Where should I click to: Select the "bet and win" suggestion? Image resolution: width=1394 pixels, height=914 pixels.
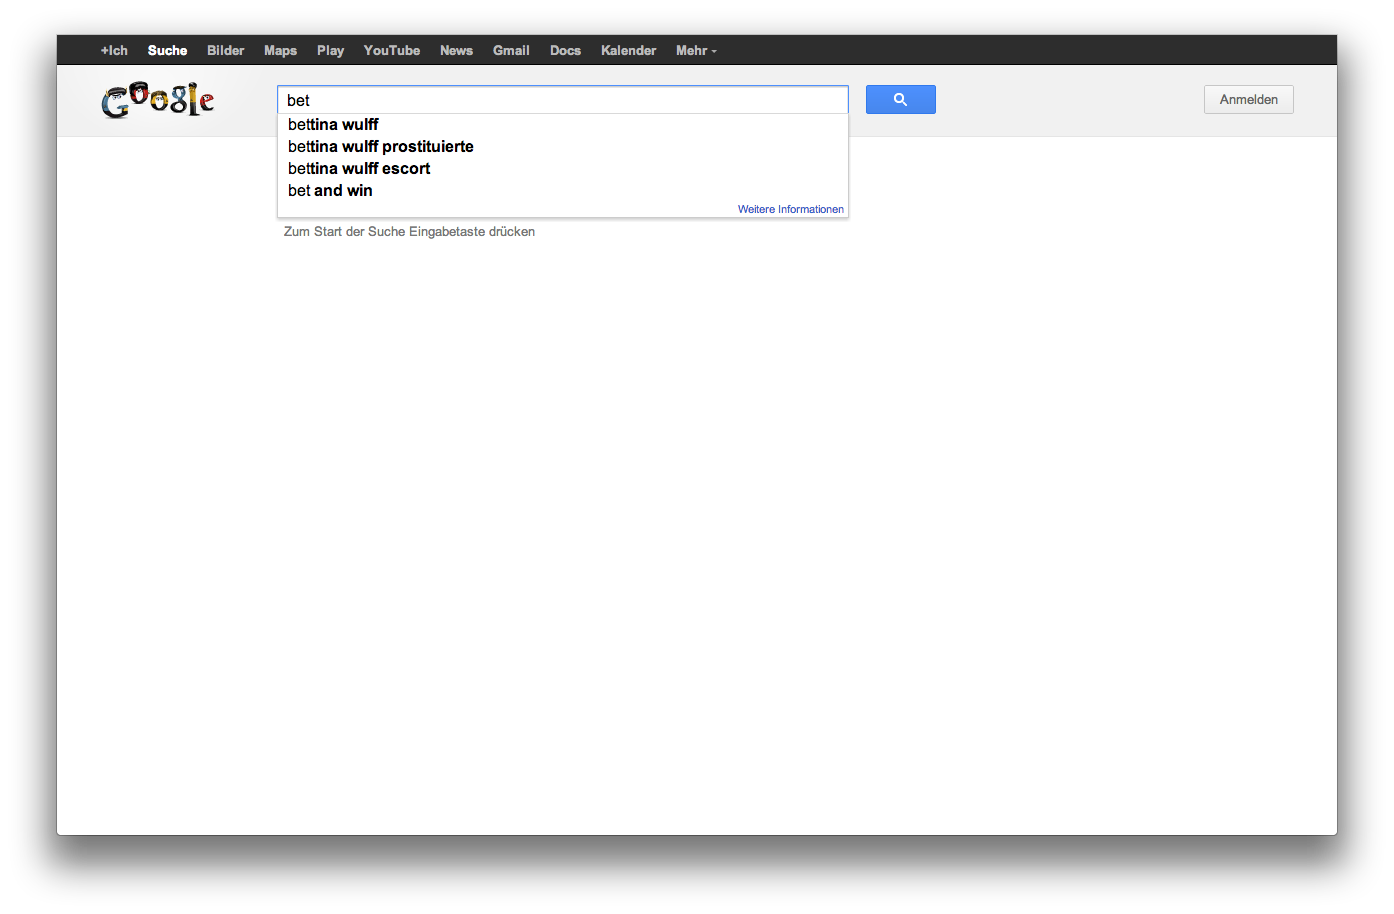click(x=330, y=191)
